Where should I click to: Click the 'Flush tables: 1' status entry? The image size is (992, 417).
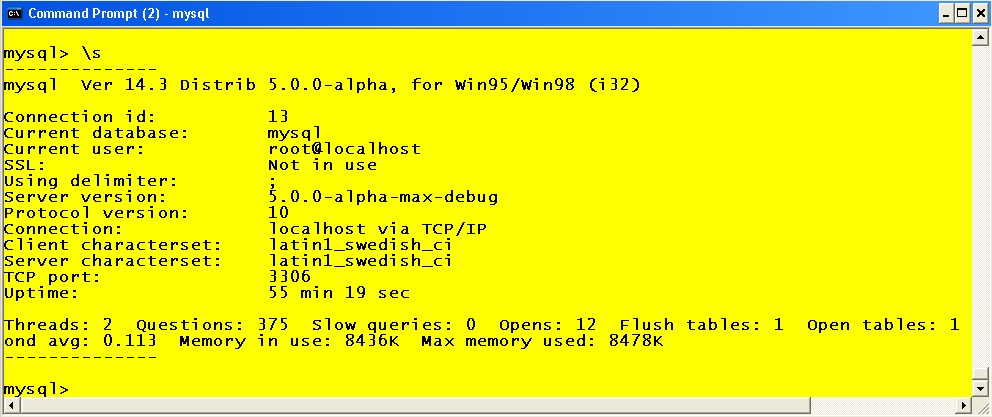(x=702, y=325)
